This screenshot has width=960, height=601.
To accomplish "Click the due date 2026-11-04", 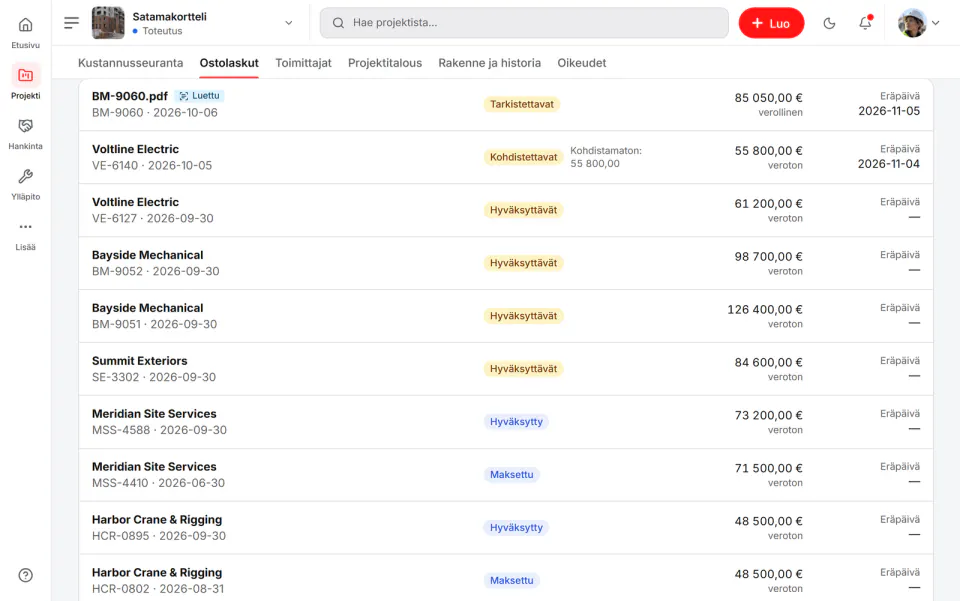I will point(889,164).
